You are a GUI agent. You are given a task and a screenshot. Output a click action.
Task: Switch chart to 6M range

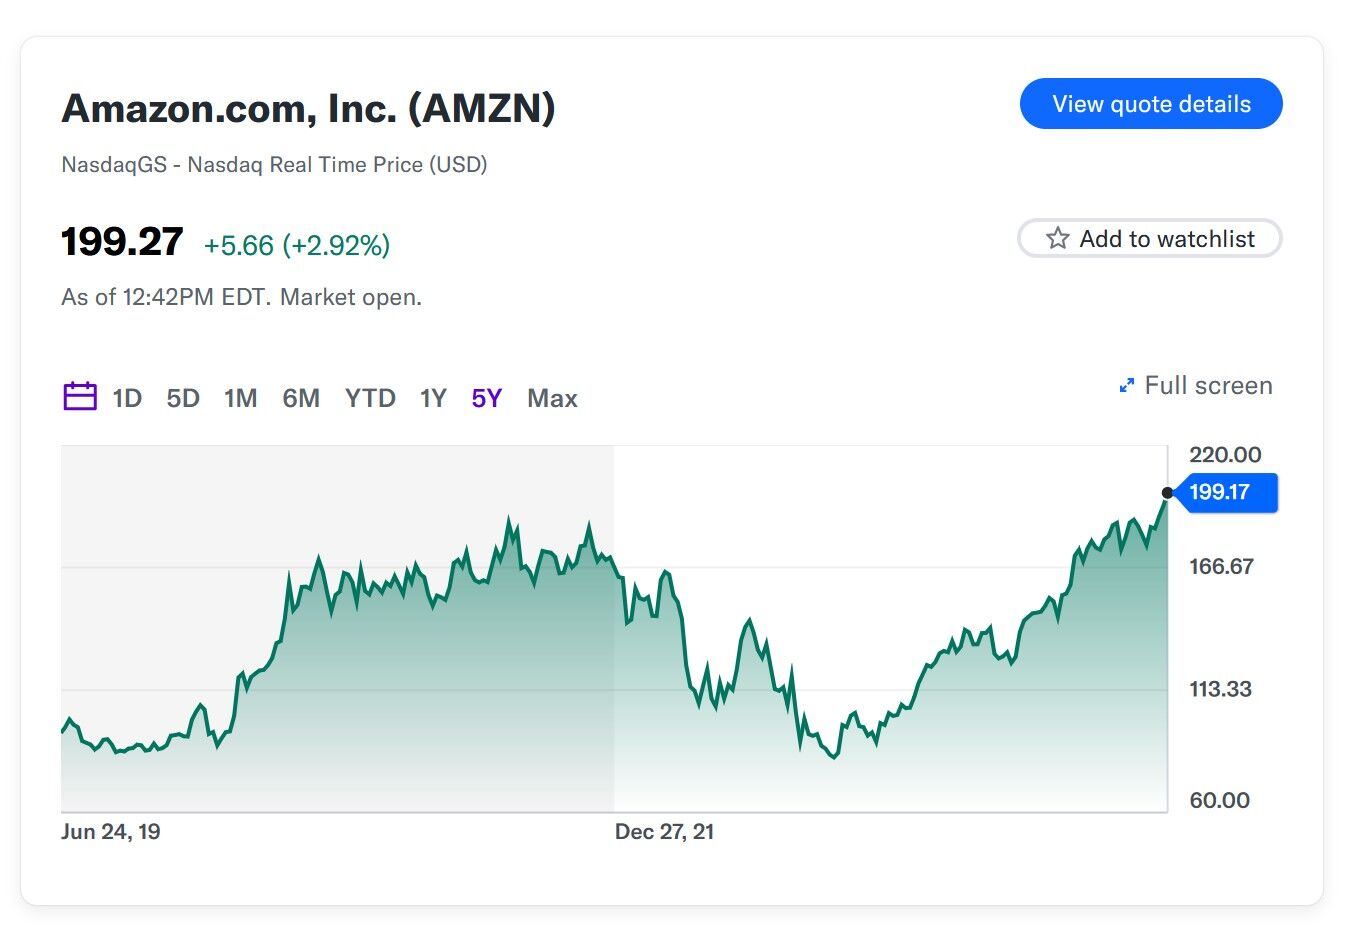pyautogui.click(x=301, y=398)
